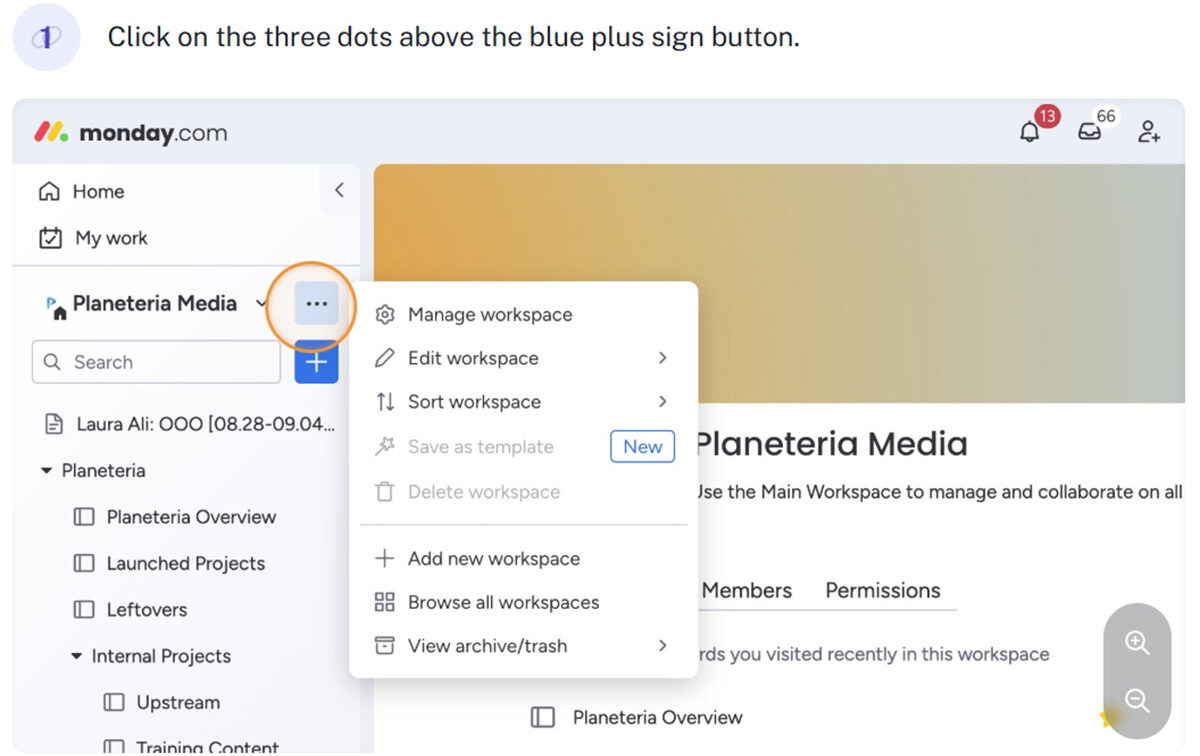The width and height of the screenshot is (1200, 756).
Task: Open the Launched Projects board
Action: pos(169,563)
